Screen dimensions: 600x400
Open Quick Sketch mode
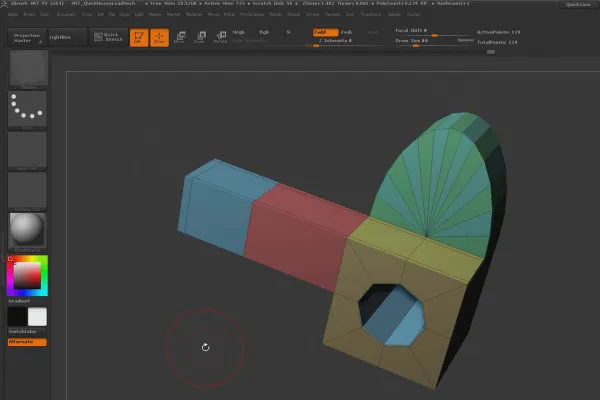click(109, 37)
